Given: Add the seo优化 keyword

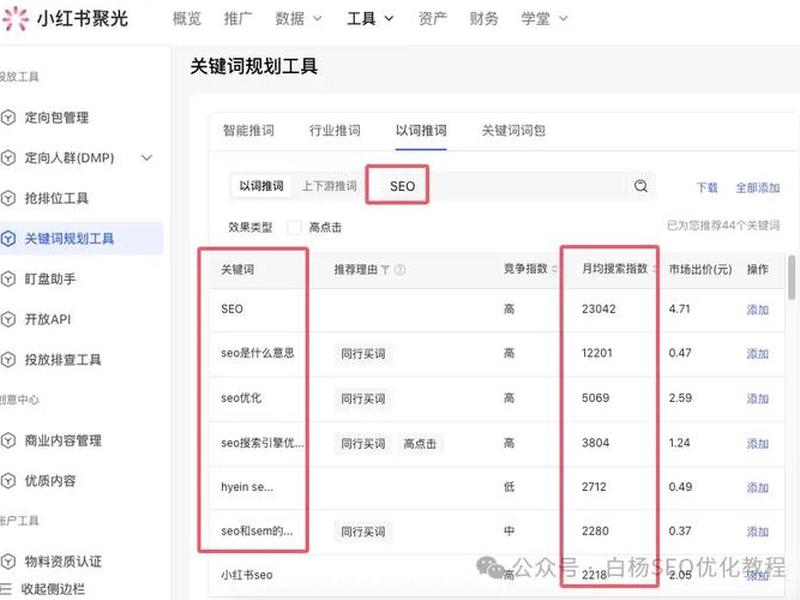Looking at the screenshot, I should 758,398.
